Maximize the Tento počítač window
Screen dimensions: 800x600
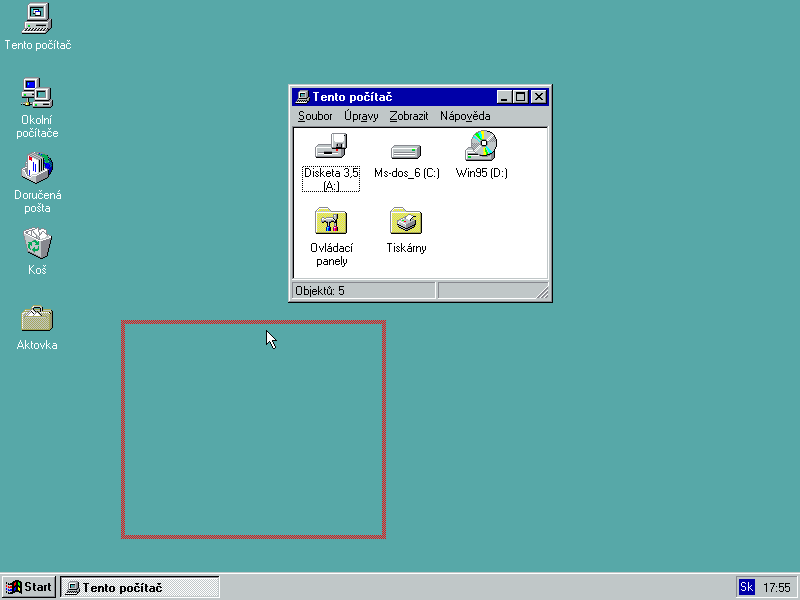coord(521,97)
